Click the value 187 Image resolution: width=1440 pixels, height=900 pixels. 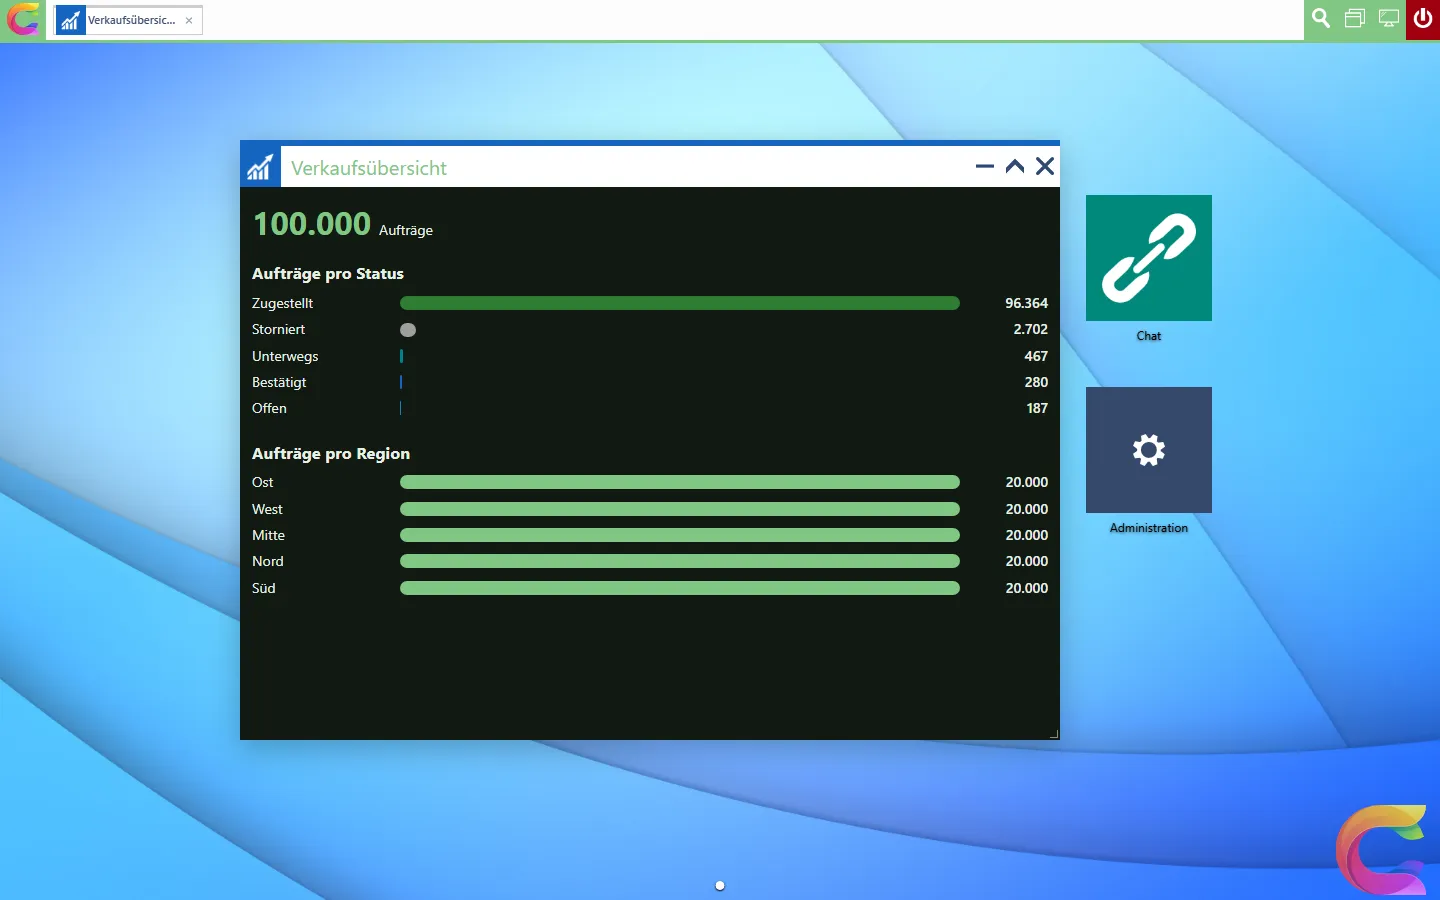(1037, 408)
